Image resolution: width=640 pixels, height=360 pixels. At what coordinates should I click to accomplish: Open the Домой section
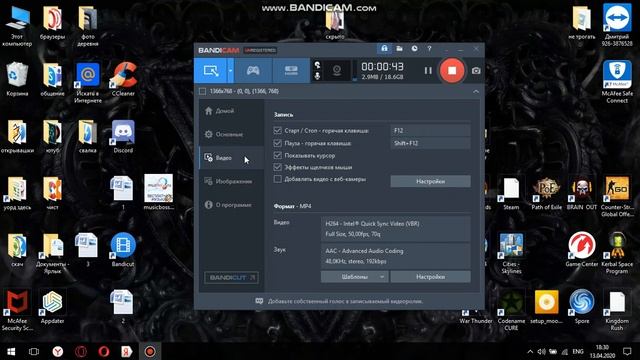click(x=231, y=111)
